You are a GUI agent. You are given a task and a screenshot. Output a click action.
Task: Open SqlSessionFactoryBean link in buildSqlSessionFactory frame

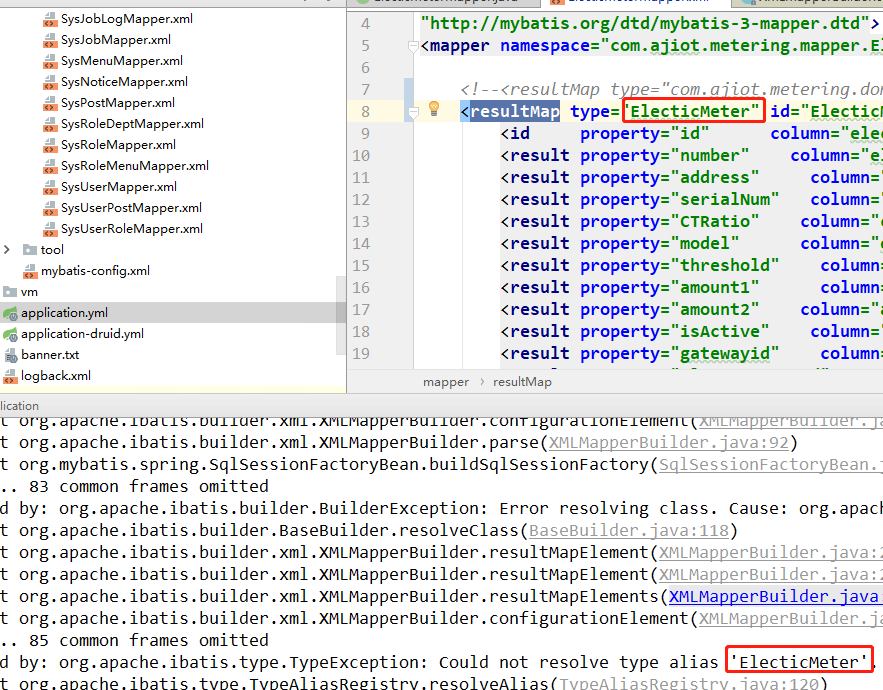point(770,465)
